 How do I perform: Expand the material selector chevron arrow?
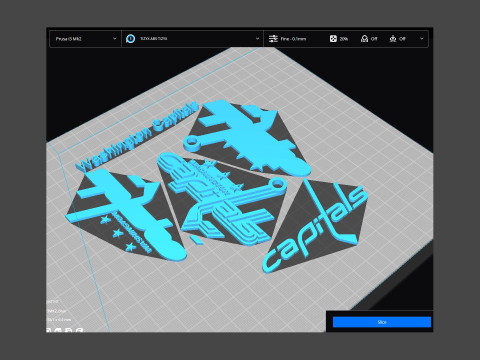257,39
